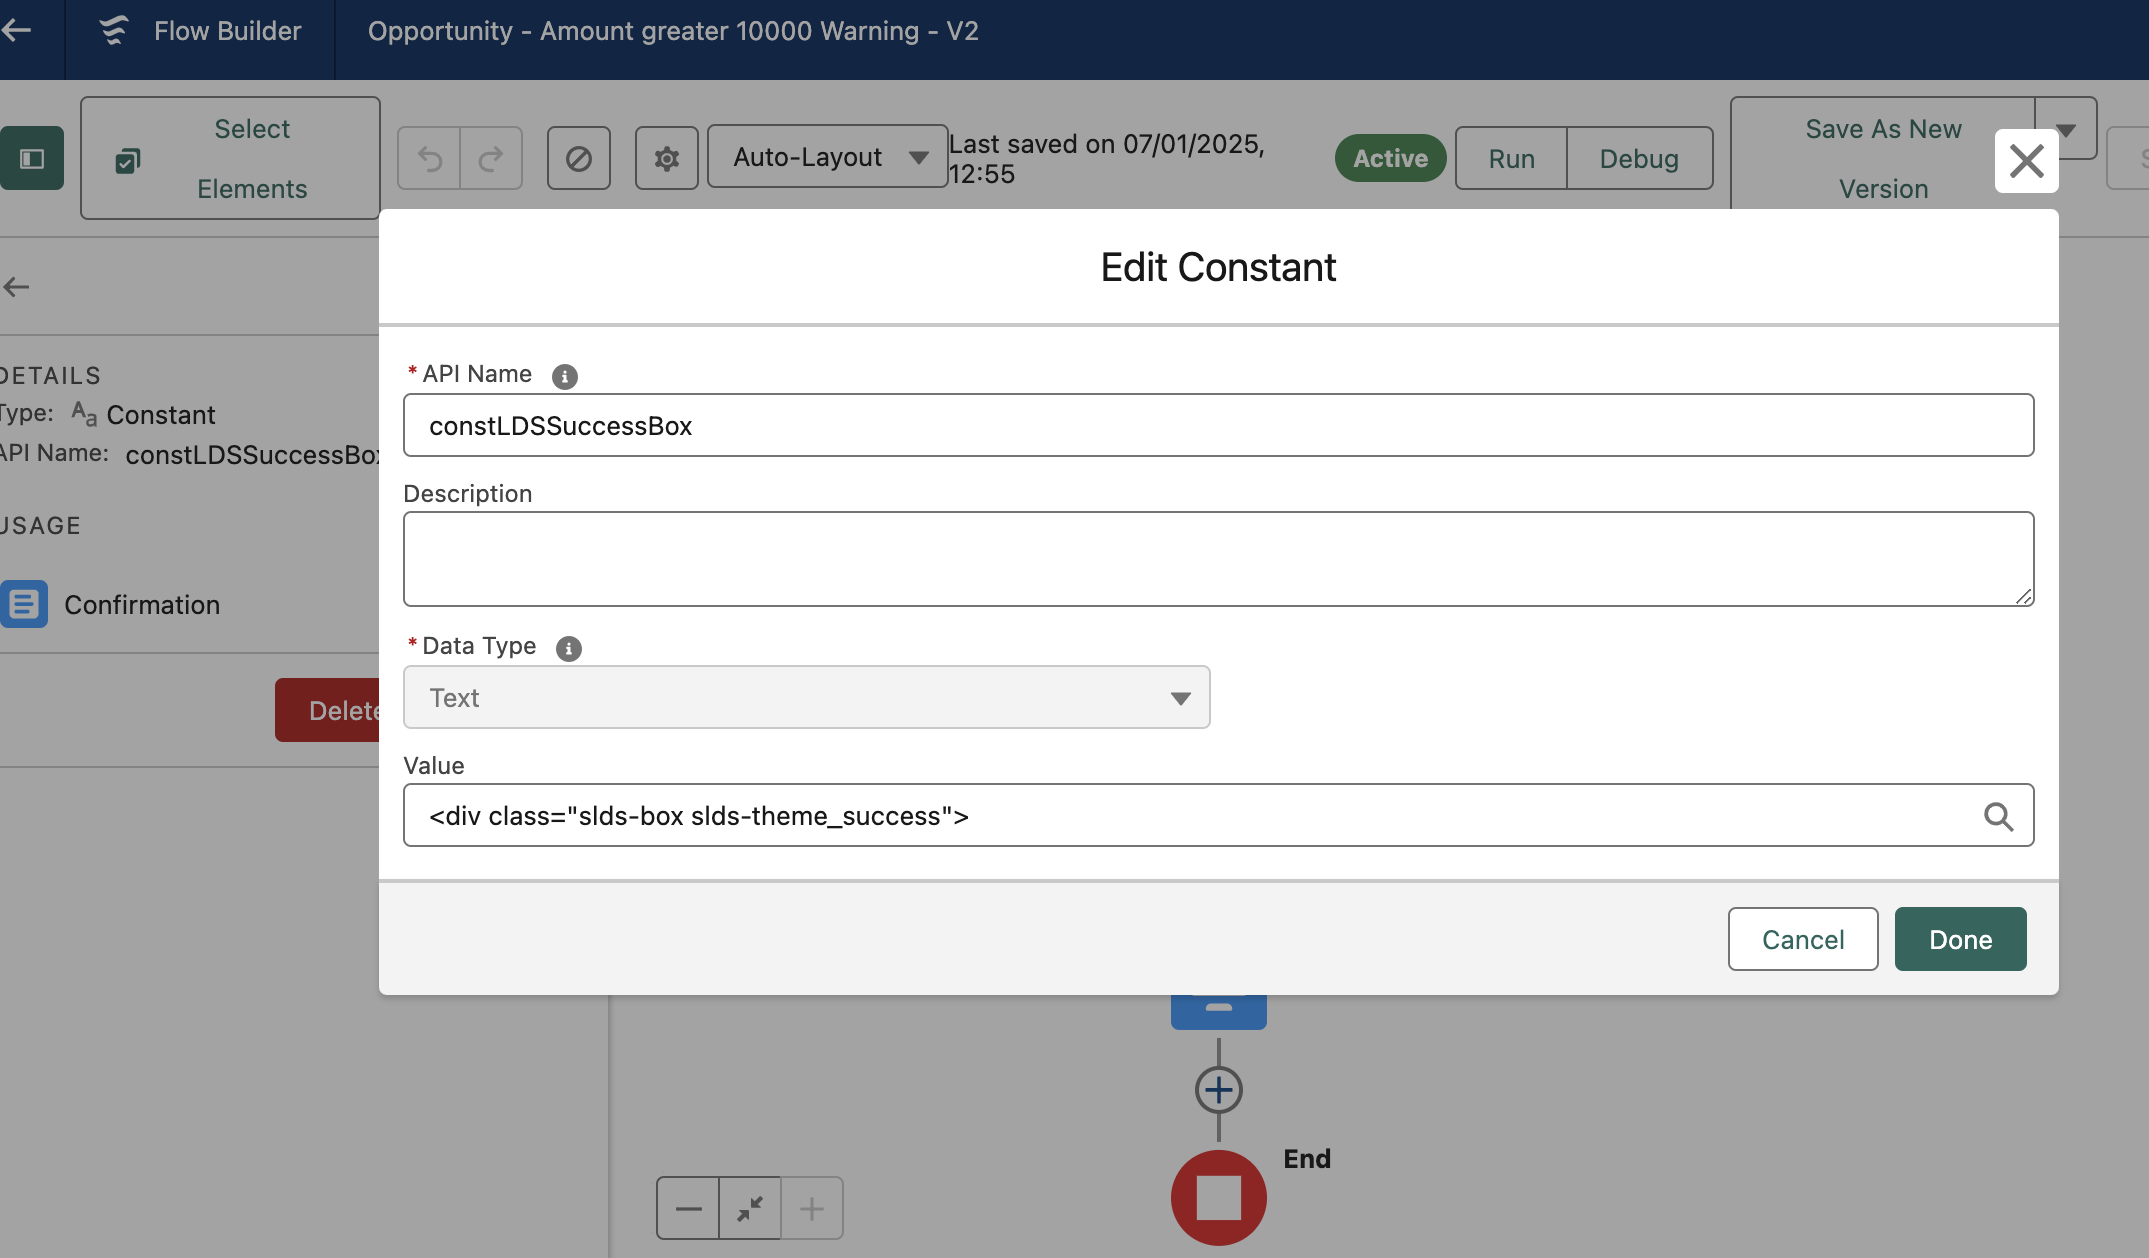
Task: Click the Debug button
Action: pos(1638,158)
